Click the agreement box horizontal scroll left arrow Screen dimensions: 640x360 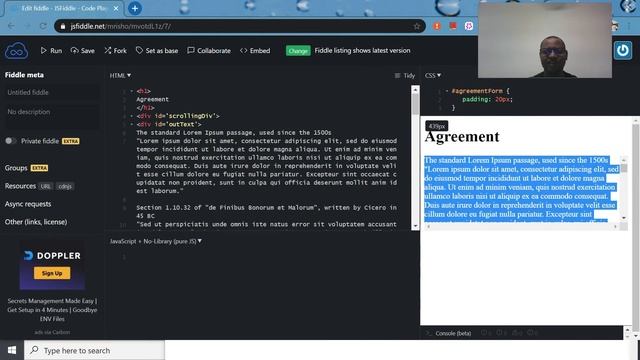click(428, 227)
